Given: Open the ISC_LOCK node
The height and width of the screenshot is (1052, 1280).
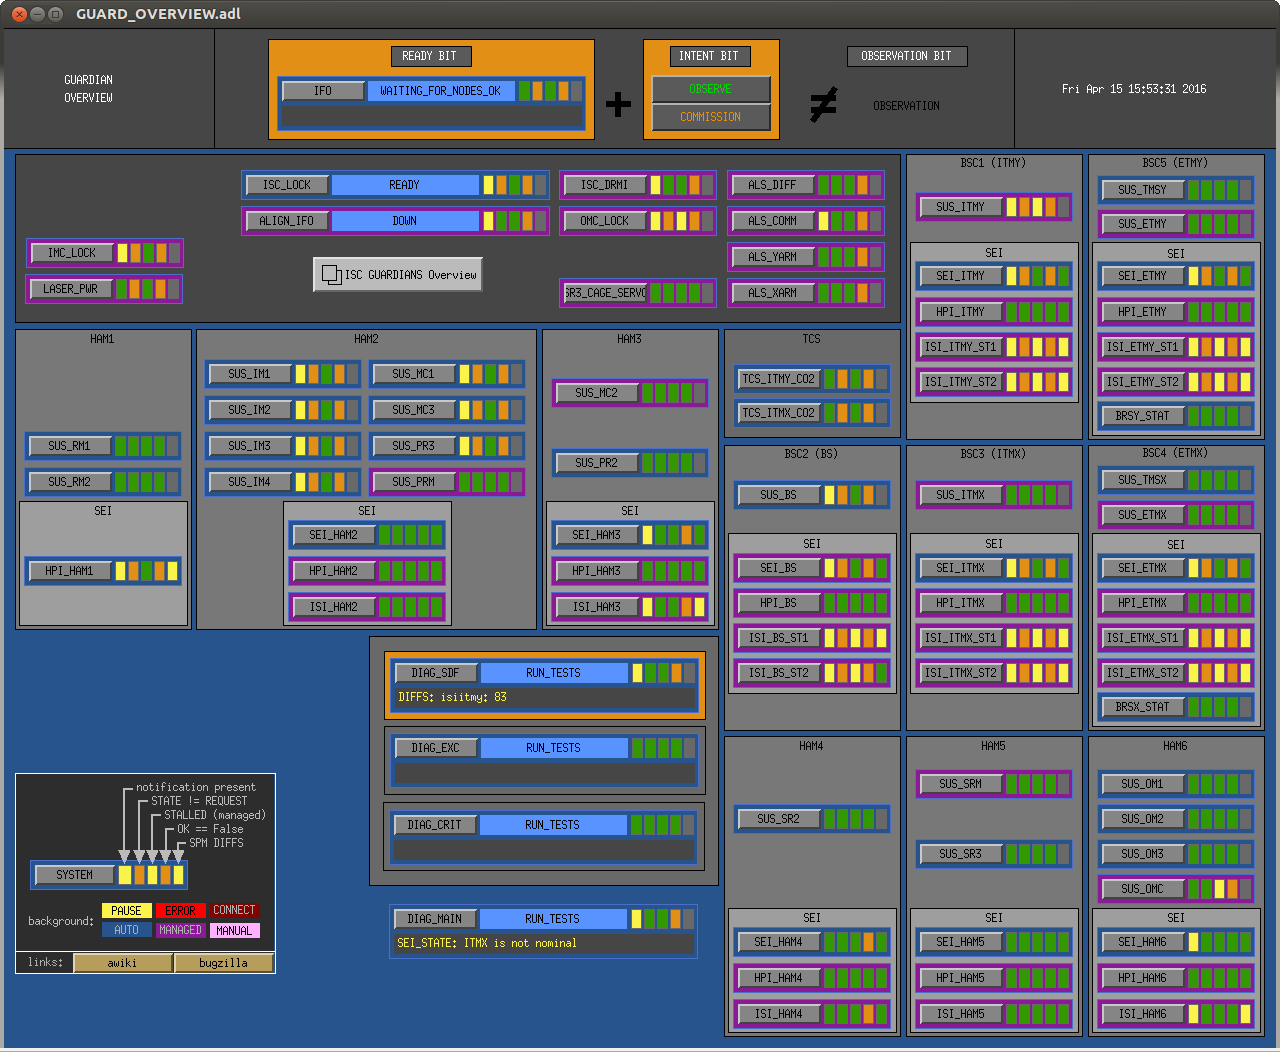Looking at the screenshot, I should tap(287, 185).
